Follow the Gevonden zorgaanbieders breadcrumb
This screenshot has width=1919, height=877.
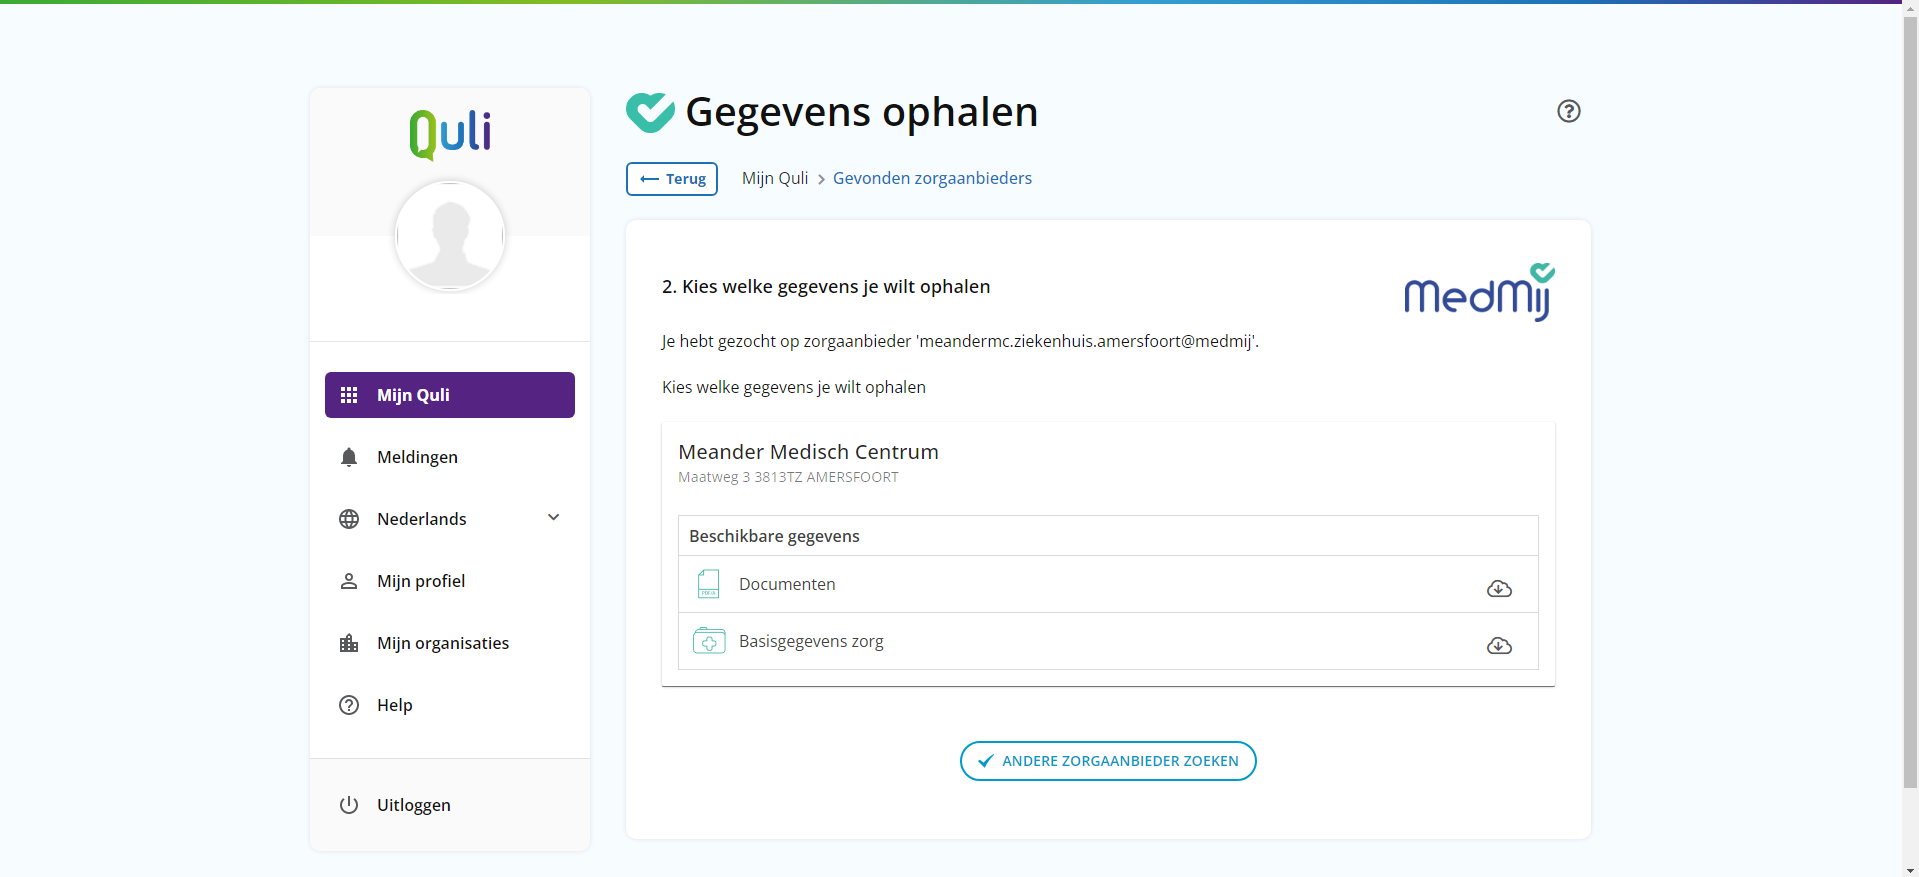932,178
